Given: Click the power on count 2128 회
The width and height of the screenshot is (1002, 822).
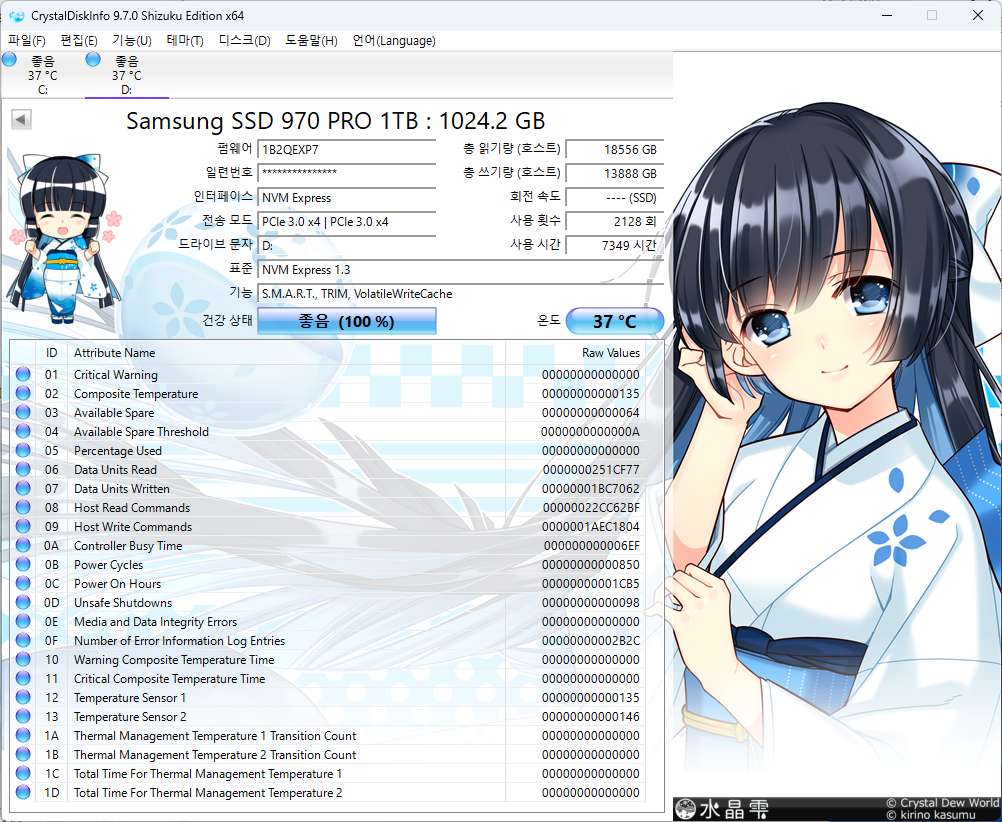Looking at the screenshot, I should pos(615,221).
